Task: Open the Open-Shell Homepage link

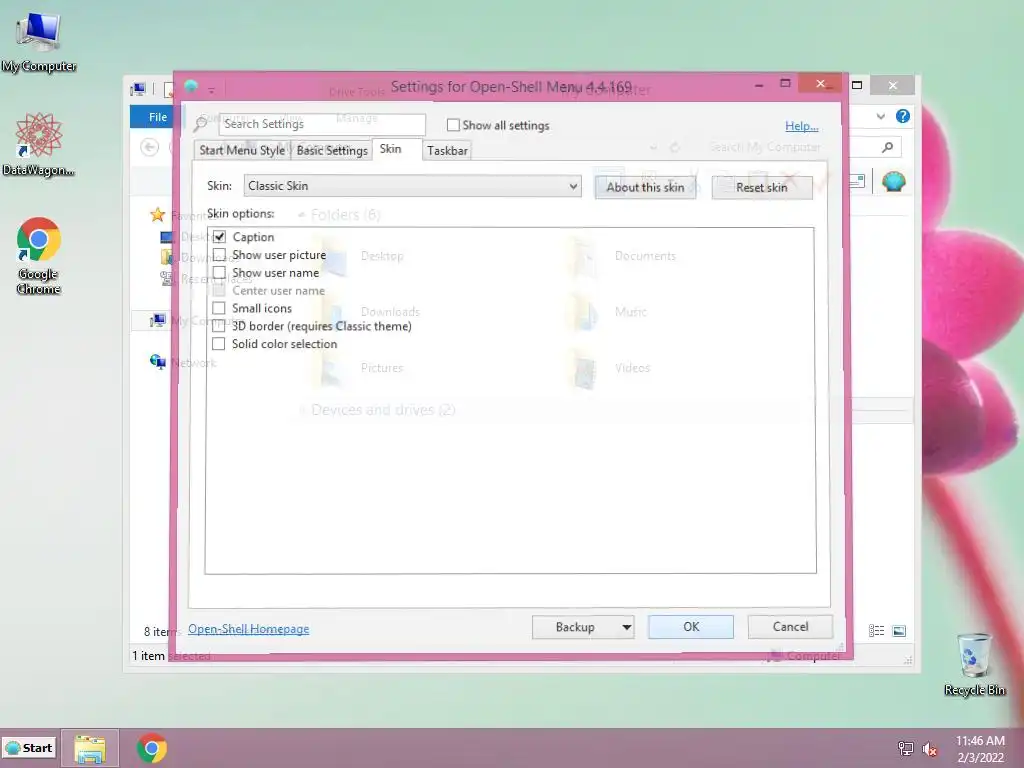Action: (x=249, y=629)
